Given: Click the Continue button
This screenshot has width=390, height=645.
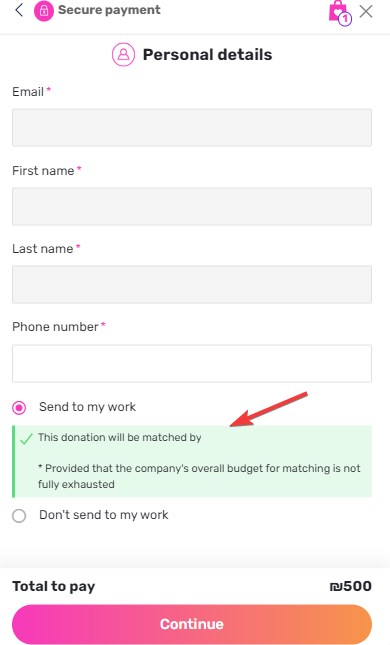Looking at the screenshot, I should [x=192, y=624].
